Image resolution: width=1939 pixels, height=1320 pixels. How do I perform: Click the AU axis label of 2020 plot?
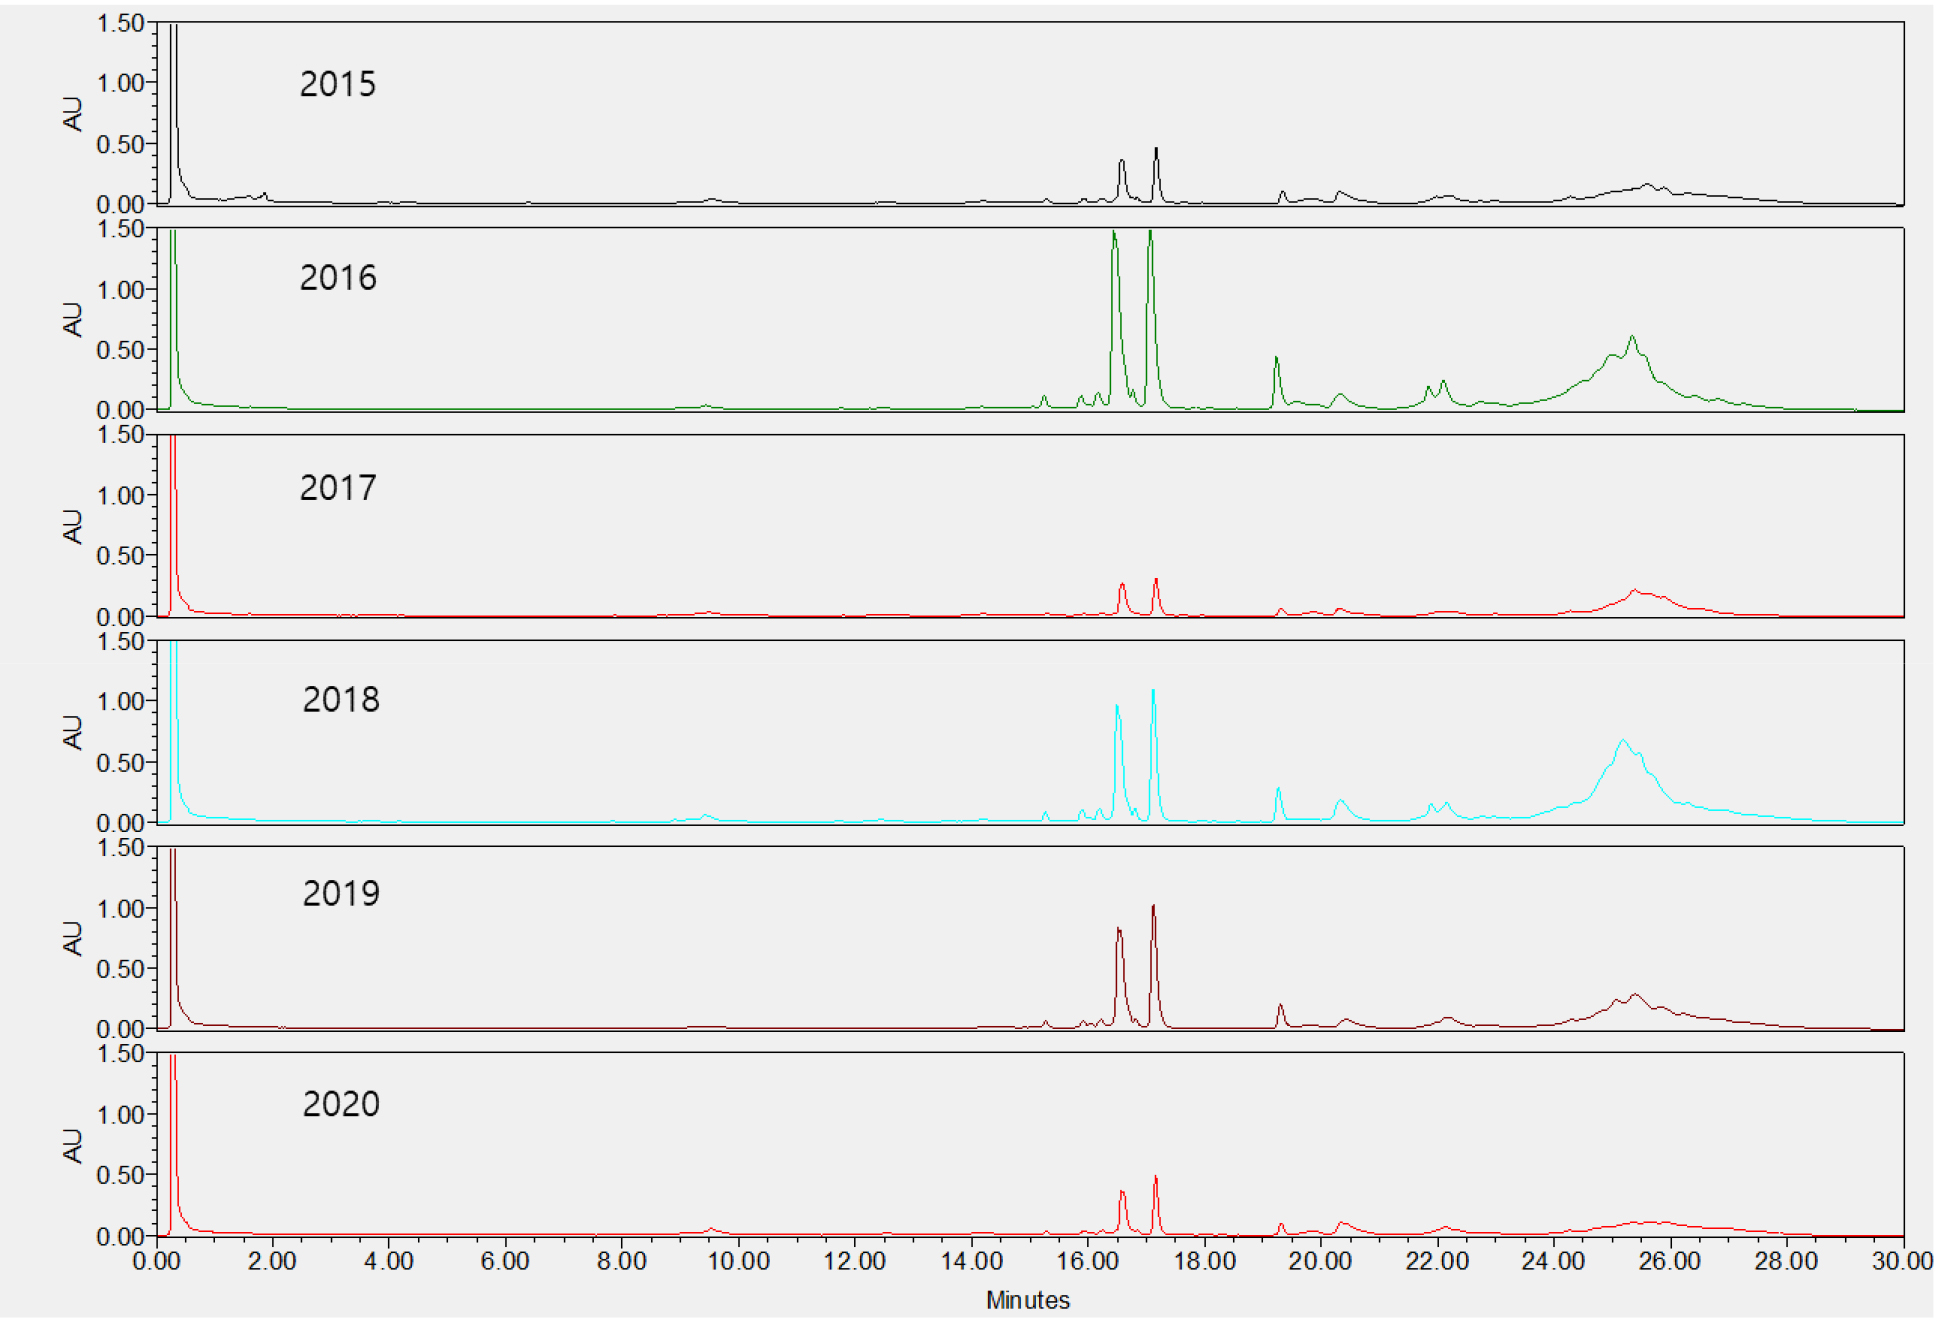(x=72, y=1145)
